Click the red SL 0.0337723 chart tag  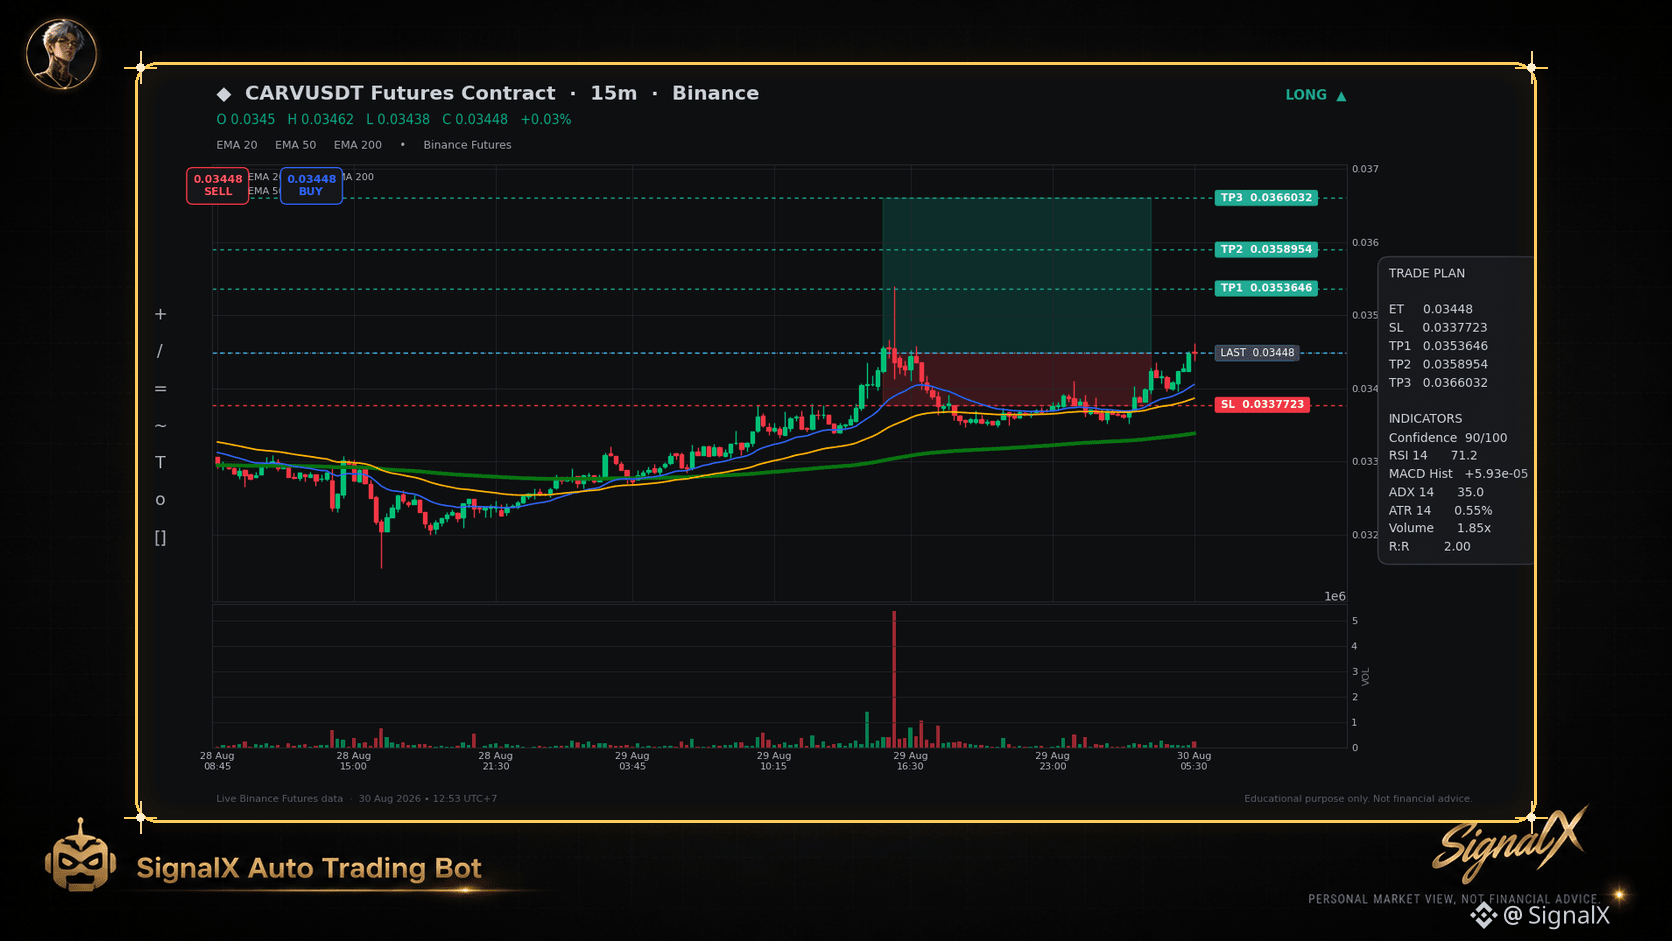[x=1262, y=404]
